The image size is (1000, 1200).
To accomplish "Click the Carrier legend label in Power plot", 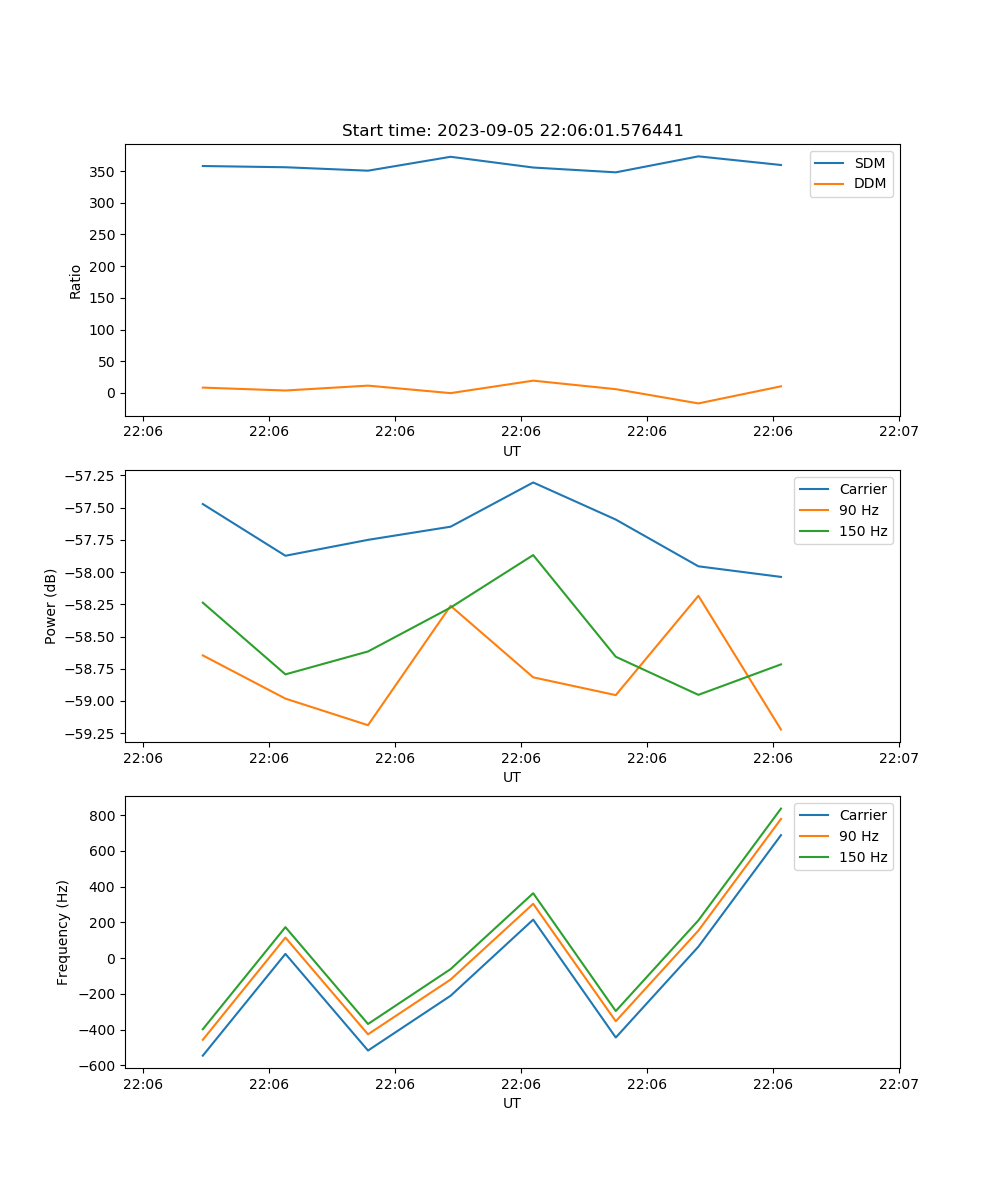I will pos(862,489).
